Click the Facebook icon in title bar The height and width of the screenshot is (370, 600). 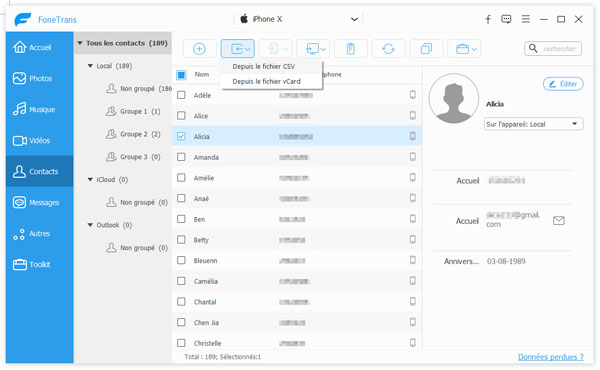click(488, 19)
